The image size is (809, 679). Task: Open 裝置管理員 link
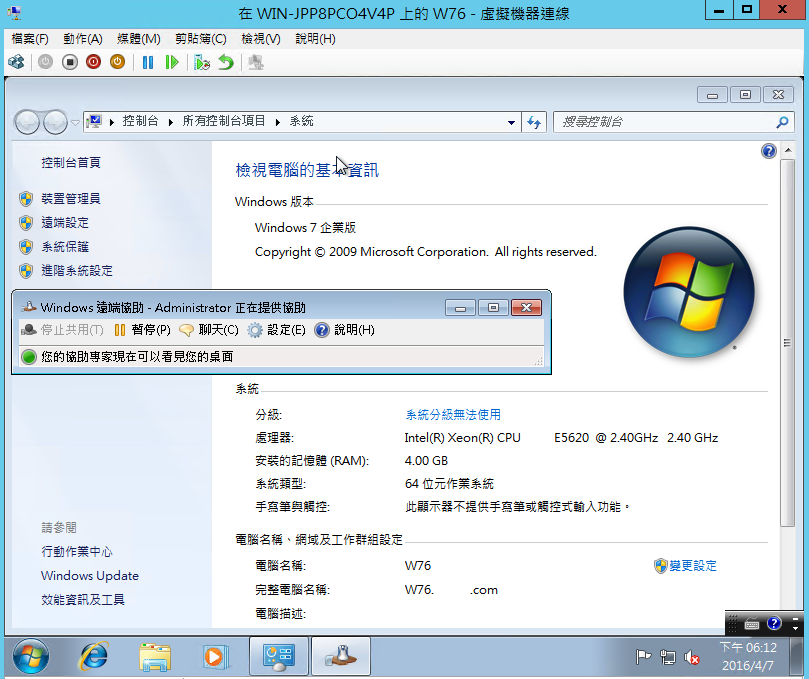click(71, 199)
